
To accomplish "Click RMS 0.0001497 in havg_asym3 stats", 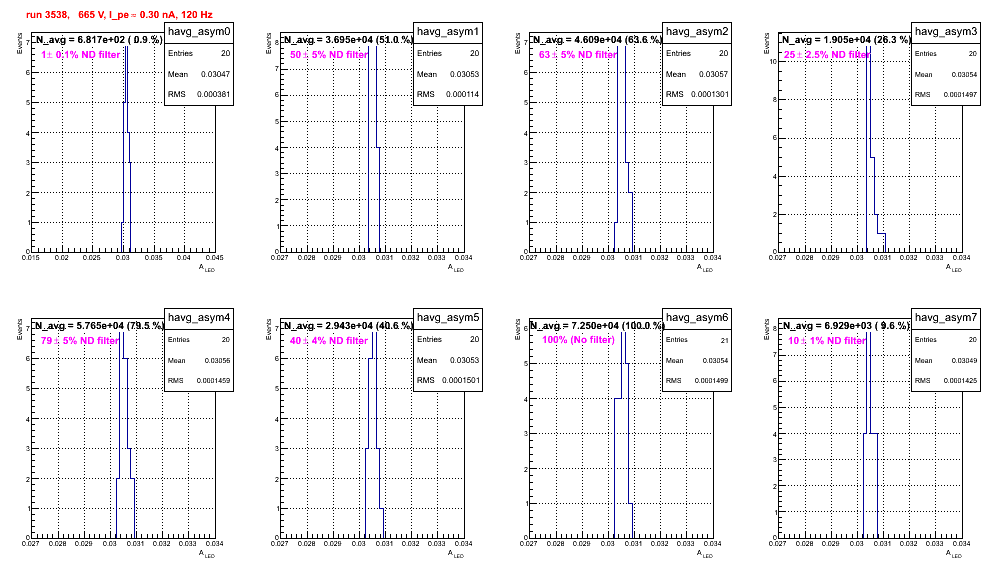I will [x=946, y=94].
